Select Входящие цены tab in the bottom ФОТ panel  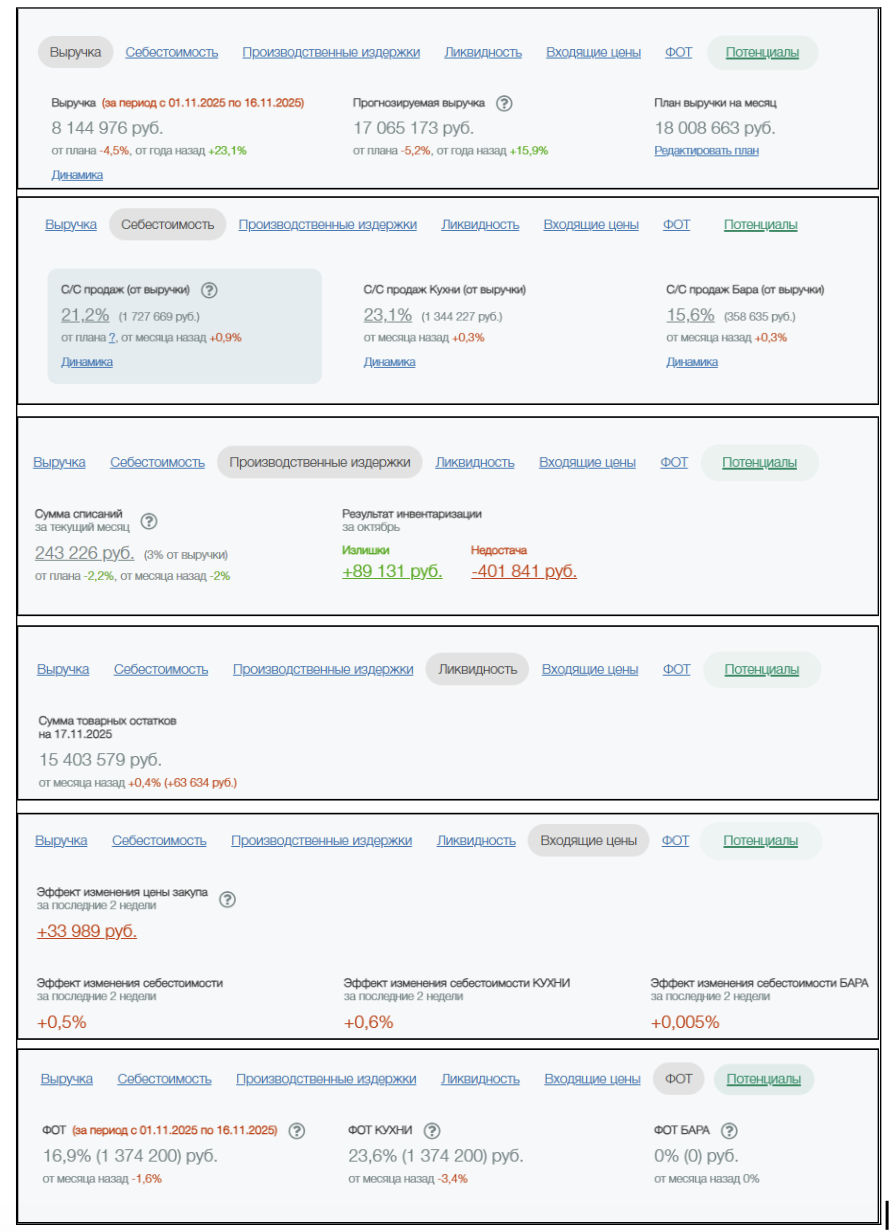[592, 1079]
